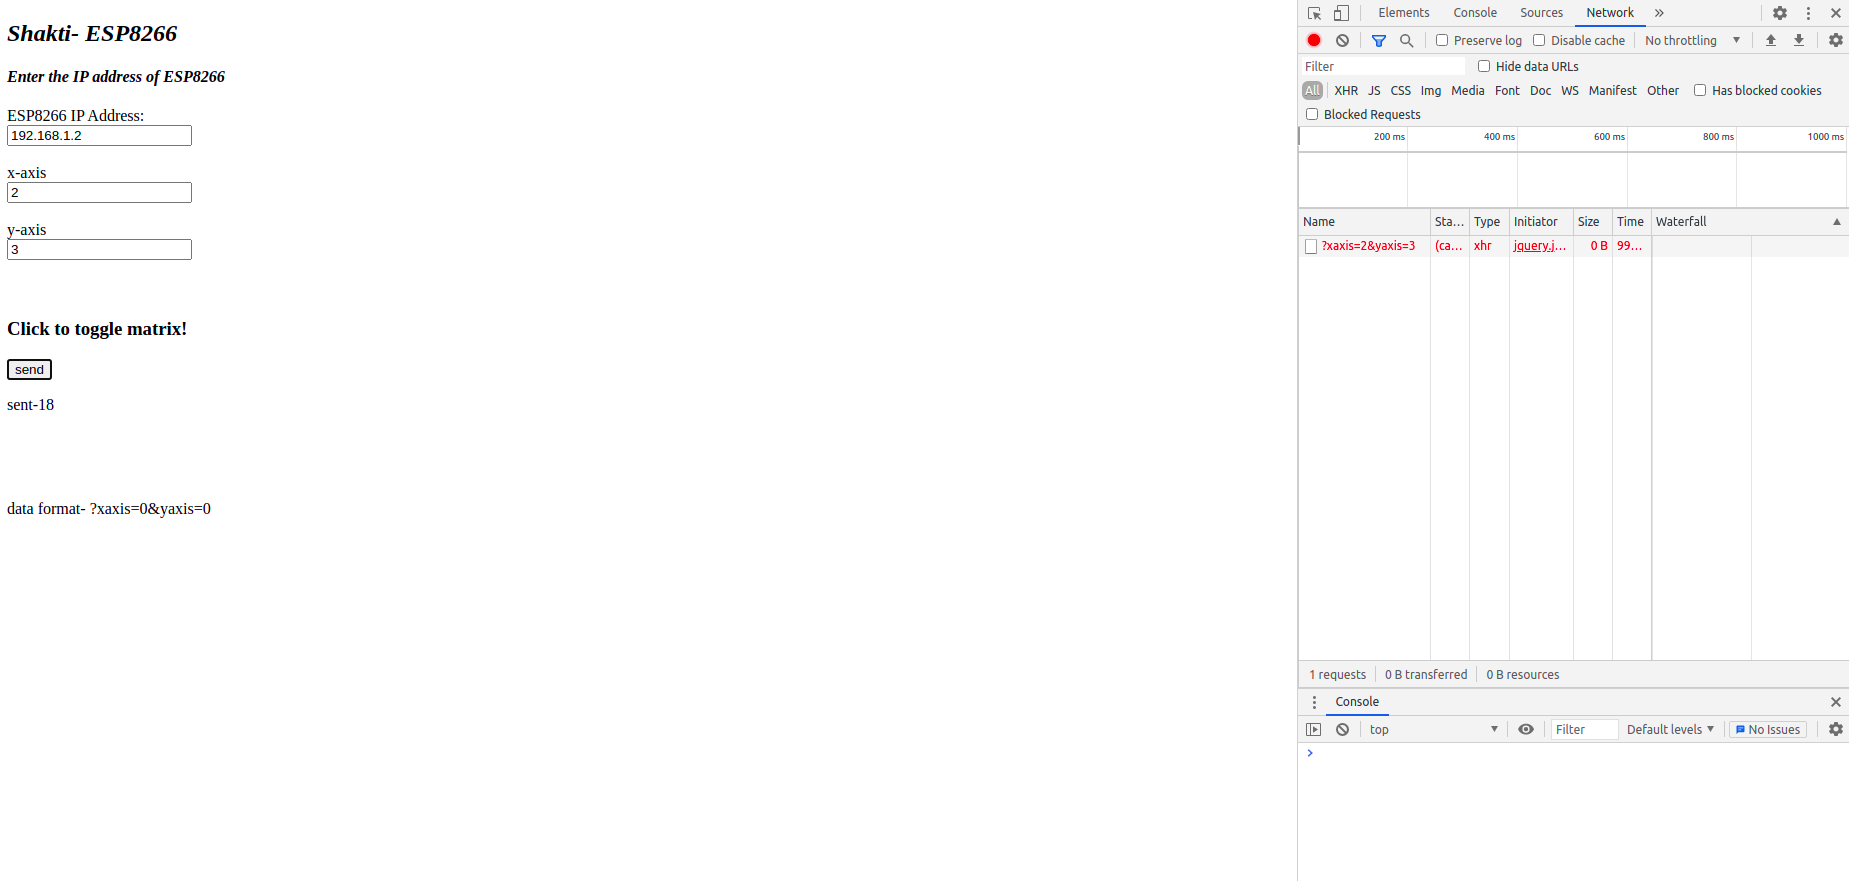Viewport: 1849px width, 881px height.
Task: Open the jquery.j... initiator link
Action: pyautogui.click(x=1539, y=246)
